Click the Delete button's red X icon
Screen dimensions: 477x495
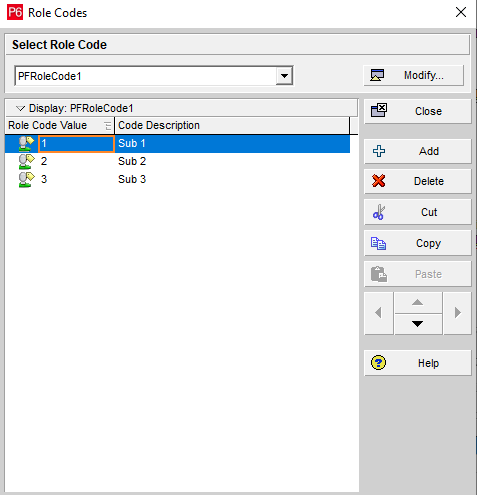pyautogui.click(x=379, y=181)
